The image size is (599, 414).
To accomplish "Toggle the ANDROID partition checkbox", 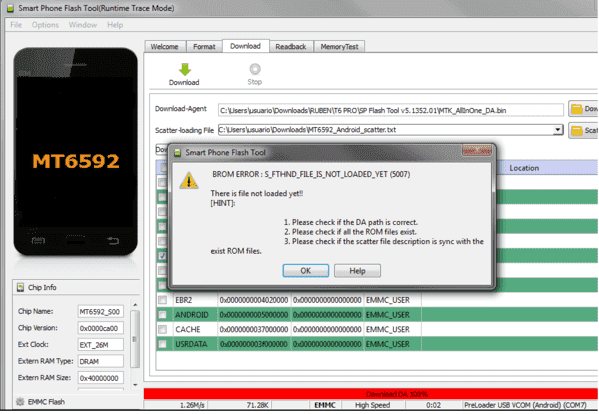I will tap(162, 315).
